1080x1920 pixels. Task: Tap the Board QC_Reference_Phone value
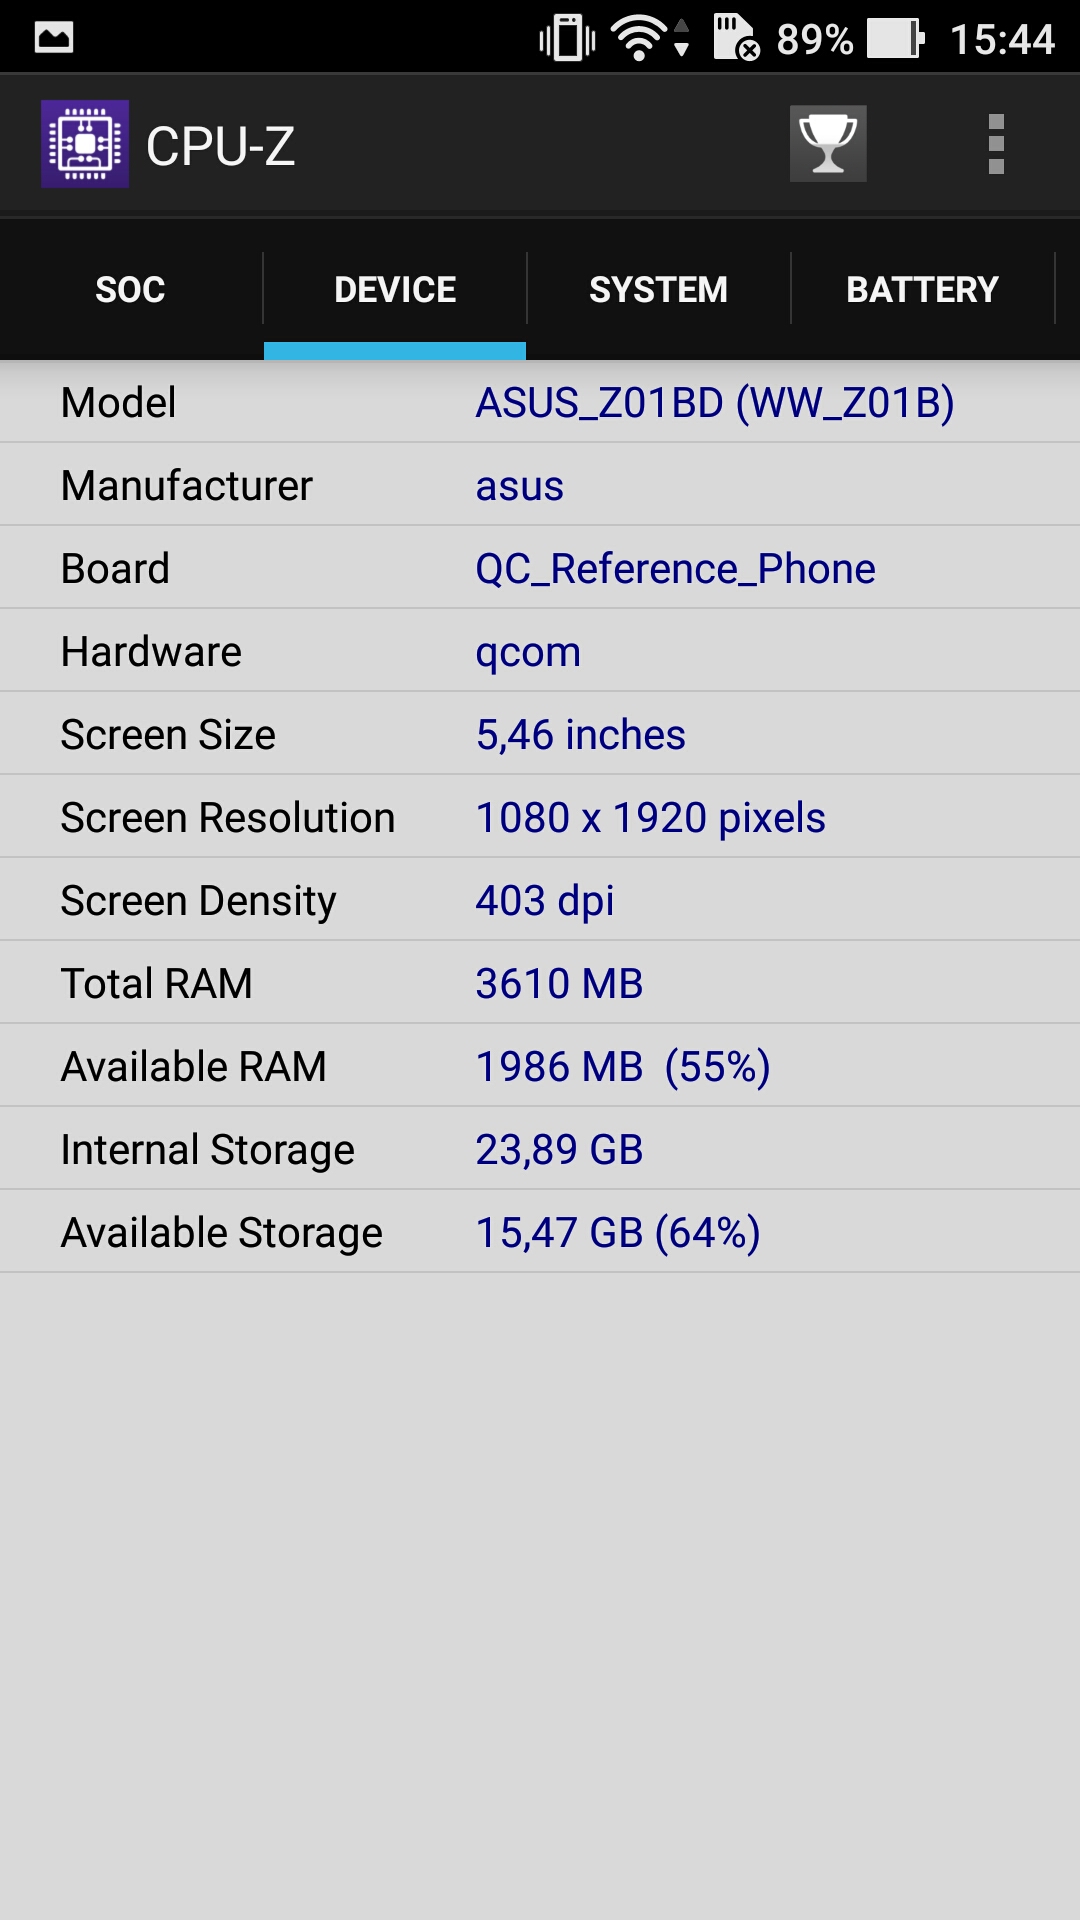tap(675, 569)
